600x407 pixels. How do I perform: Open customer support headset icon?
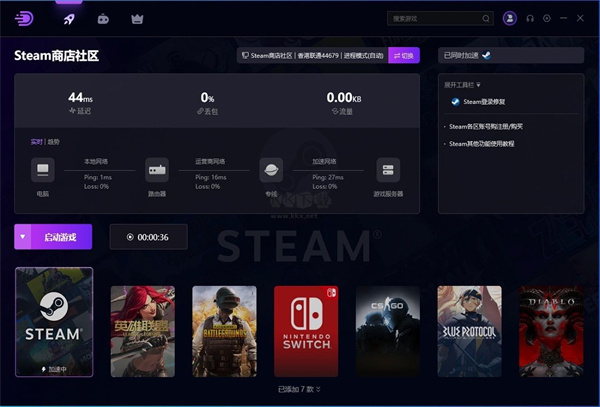pos(530,18)
